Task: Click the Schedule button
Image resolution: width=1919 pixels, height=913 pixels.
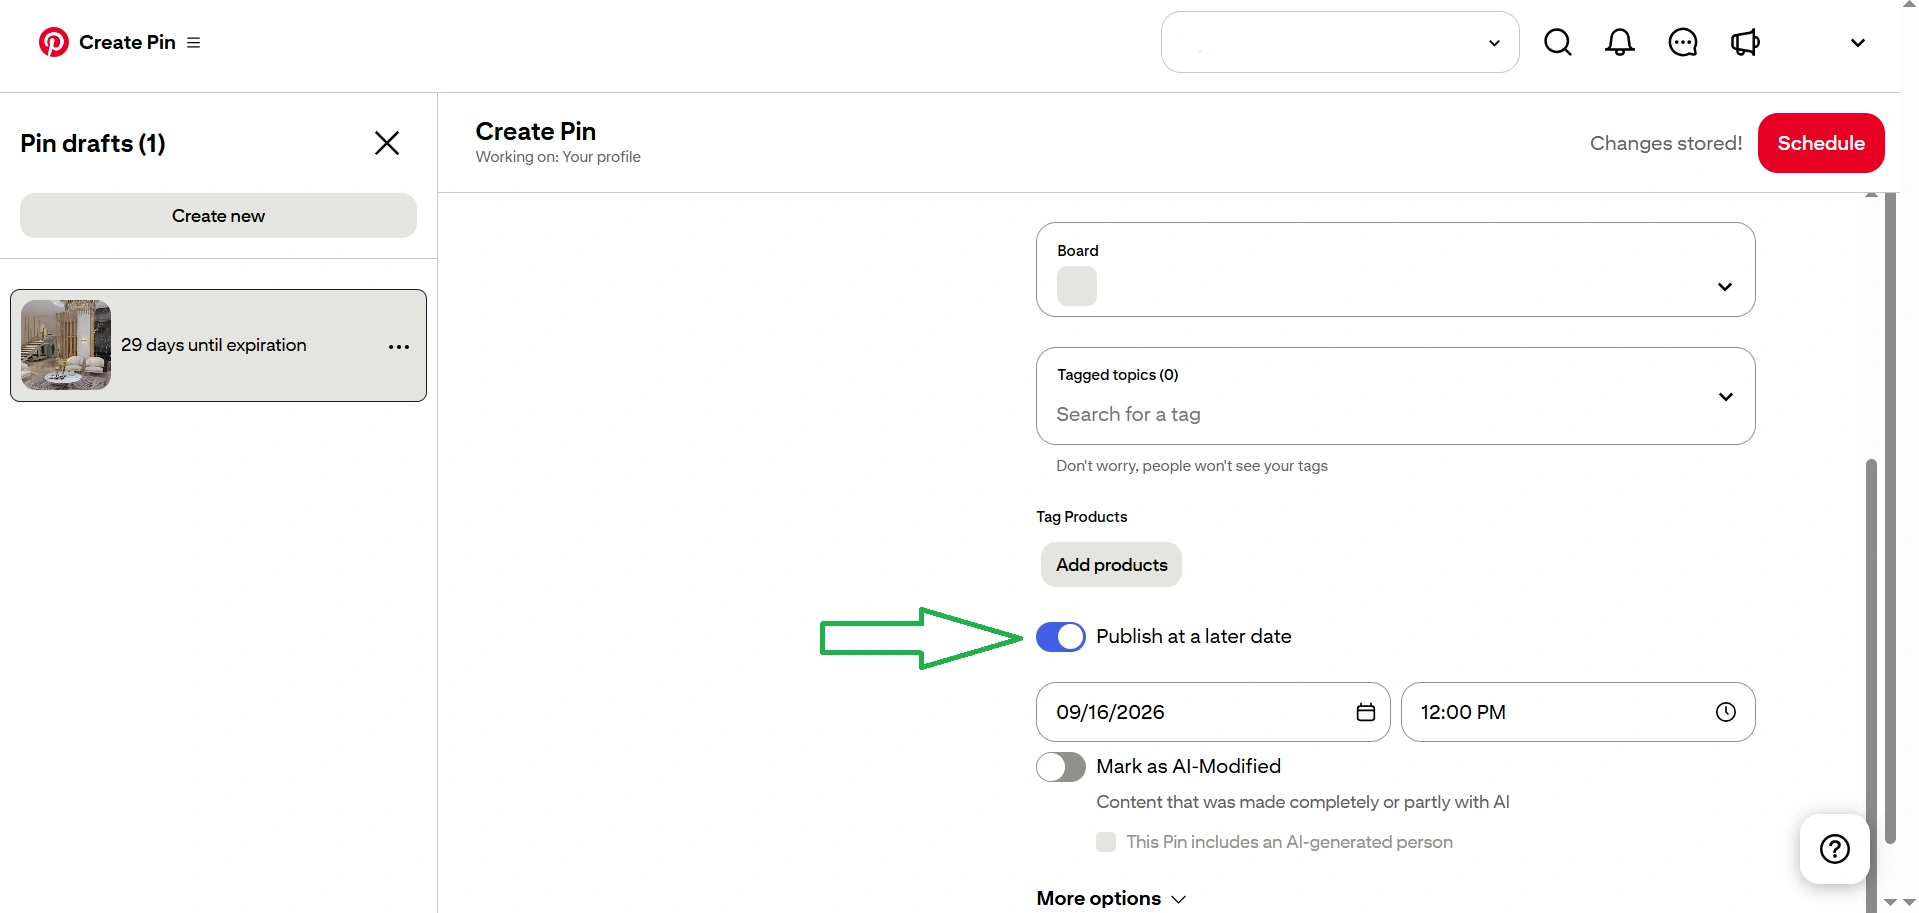Action: pyautogui.click(x=1821, y=143)
